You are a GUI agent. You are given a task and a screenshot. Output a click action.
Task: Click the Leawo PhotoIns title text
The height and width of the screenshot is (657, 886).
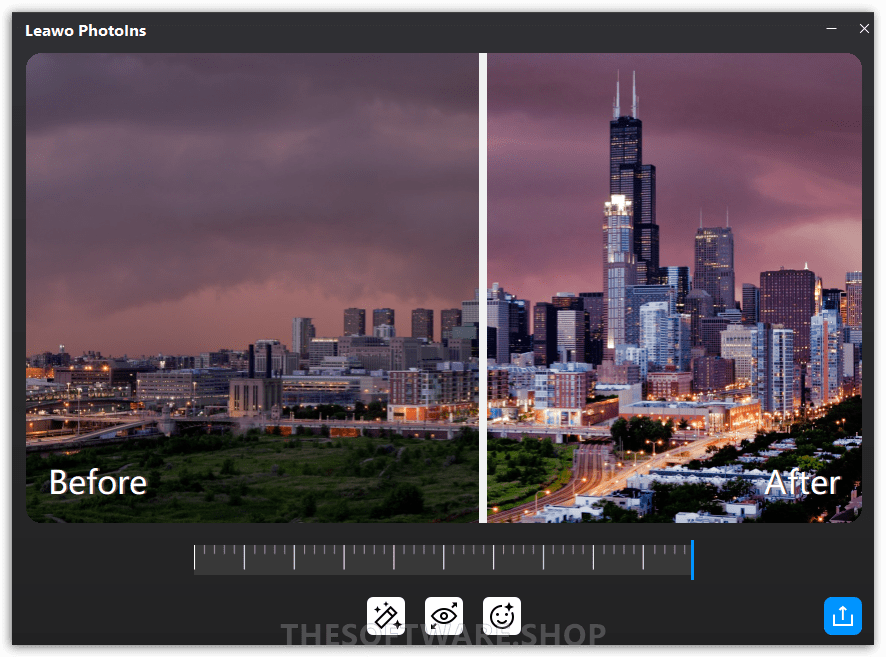(85, 31)
